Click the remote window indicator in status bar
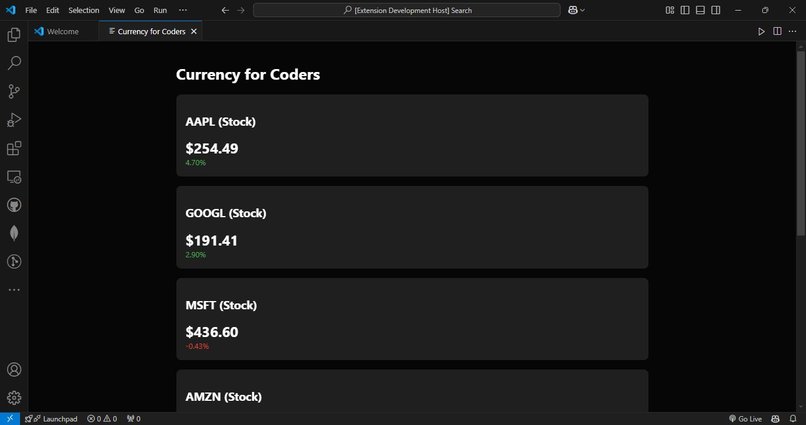The image size is (806, 425). (10, 418)
